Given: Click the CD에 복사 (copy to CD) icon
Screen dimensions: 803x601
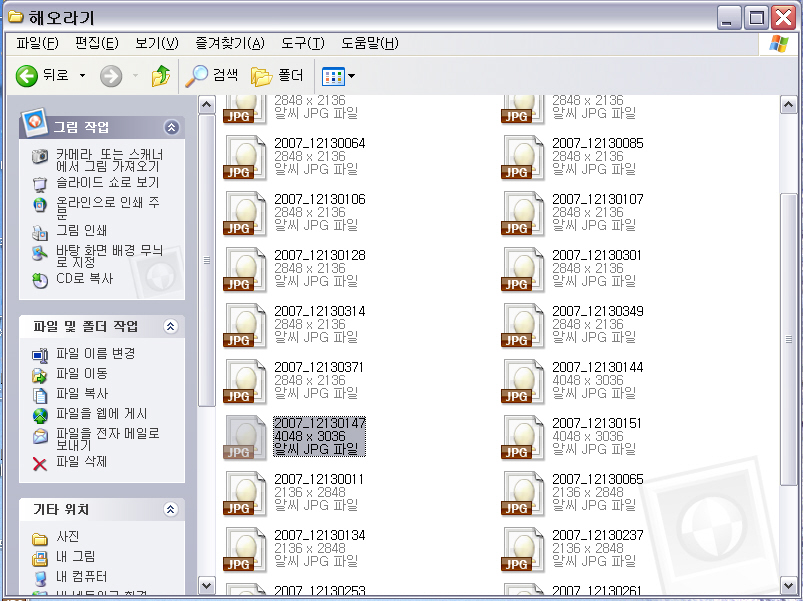Looking at the screenshot, I should [40, 280].
